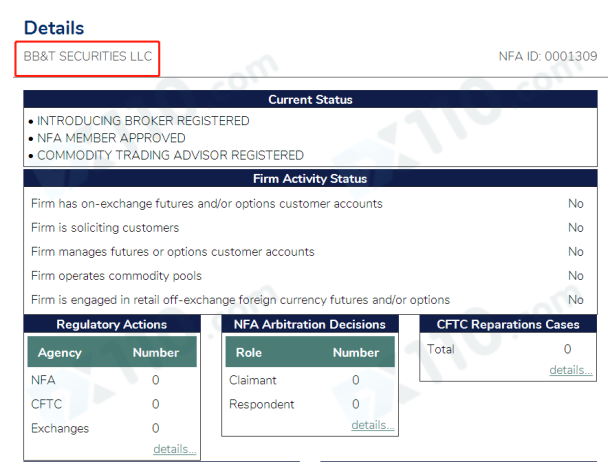
Task: Select the NFA agency row label
Action: tap(43, 380)
